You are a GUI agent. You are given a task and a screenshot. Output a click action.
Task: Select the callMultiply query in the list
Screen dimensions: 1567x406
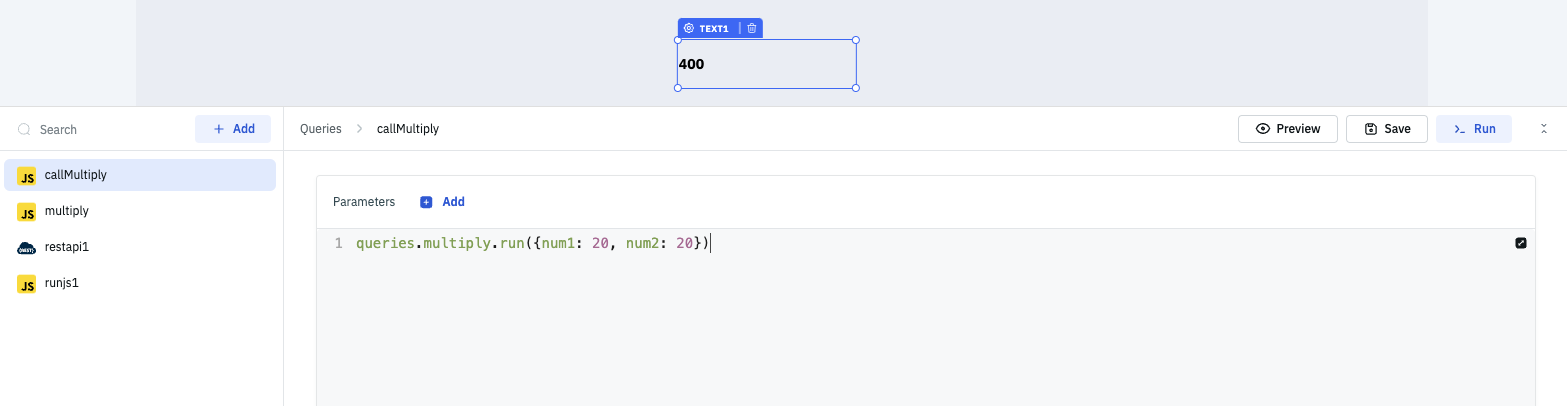click(x=76, y=175)
